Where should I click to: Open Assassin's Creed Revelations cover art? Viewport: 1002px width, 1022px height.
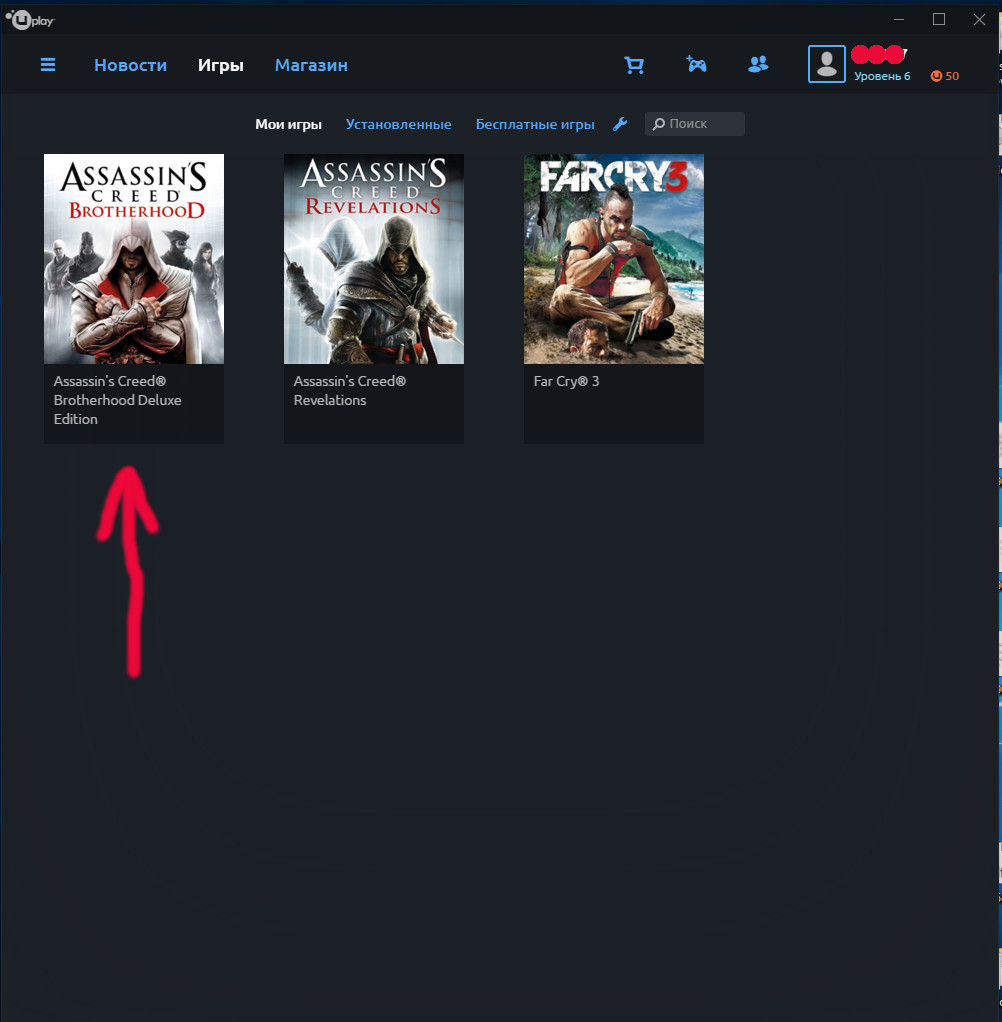pyautogui.click(x=374, y=259)
